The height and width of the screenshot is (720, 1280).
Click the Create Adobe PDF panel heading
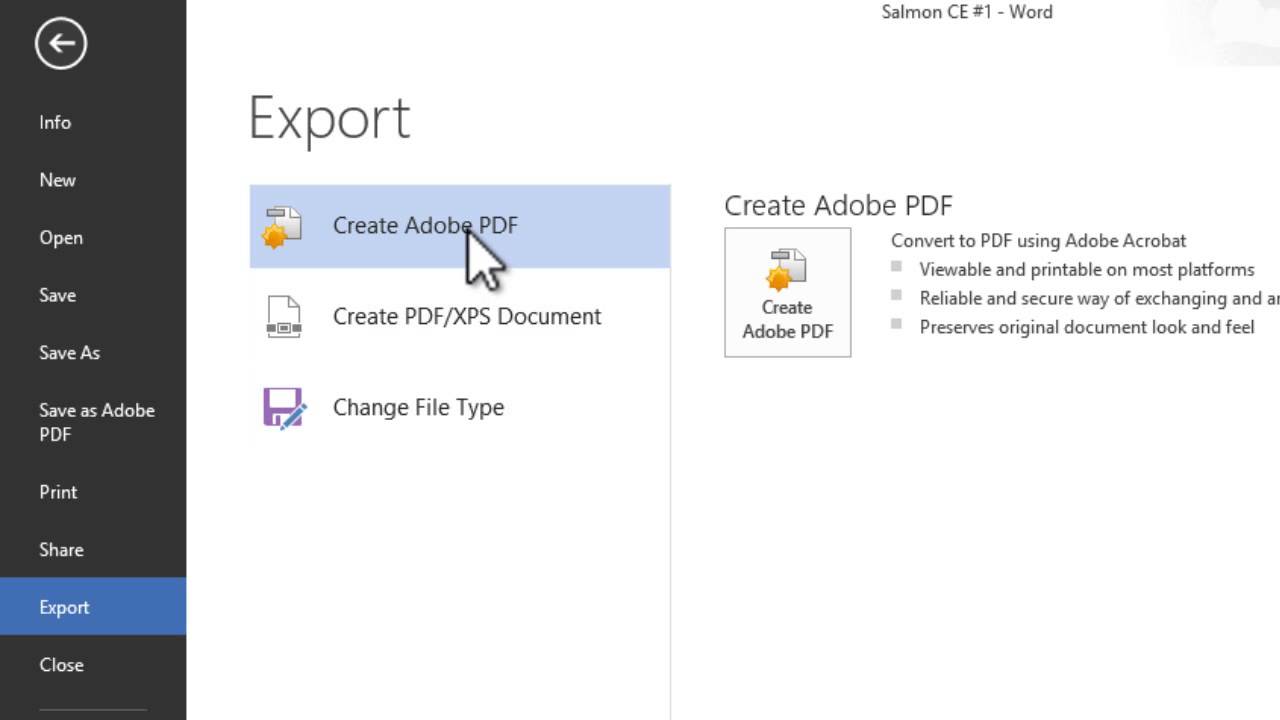pyautogui.click(x=838, y=205)
